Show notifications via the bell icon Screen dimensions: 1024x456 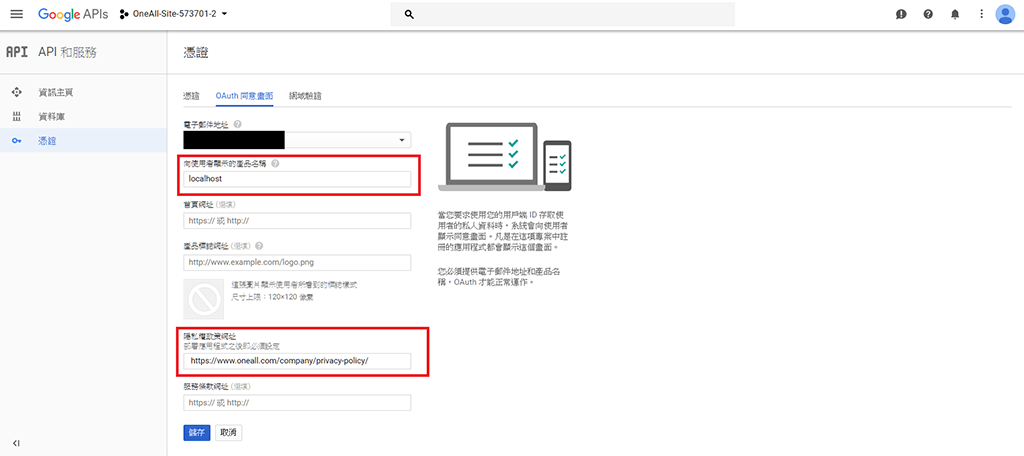coord(954,15)
